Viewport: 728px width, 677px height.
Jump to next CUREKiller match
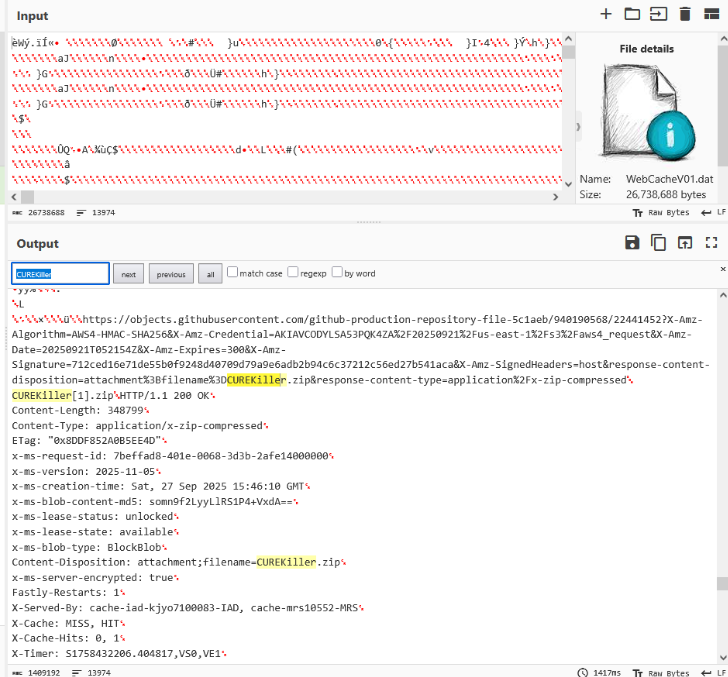[x=128, y=274]
